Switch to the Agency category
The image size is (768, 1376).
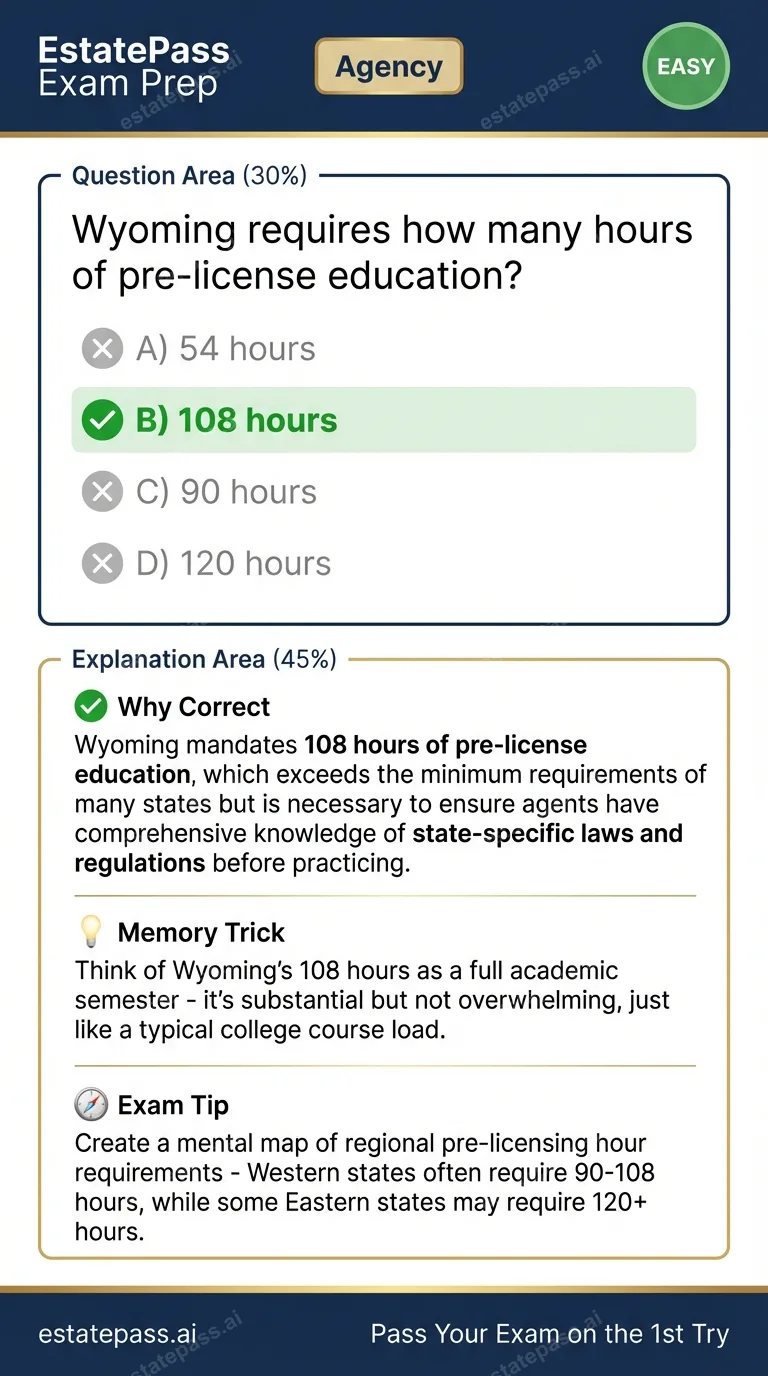click(x=388, y=66)
